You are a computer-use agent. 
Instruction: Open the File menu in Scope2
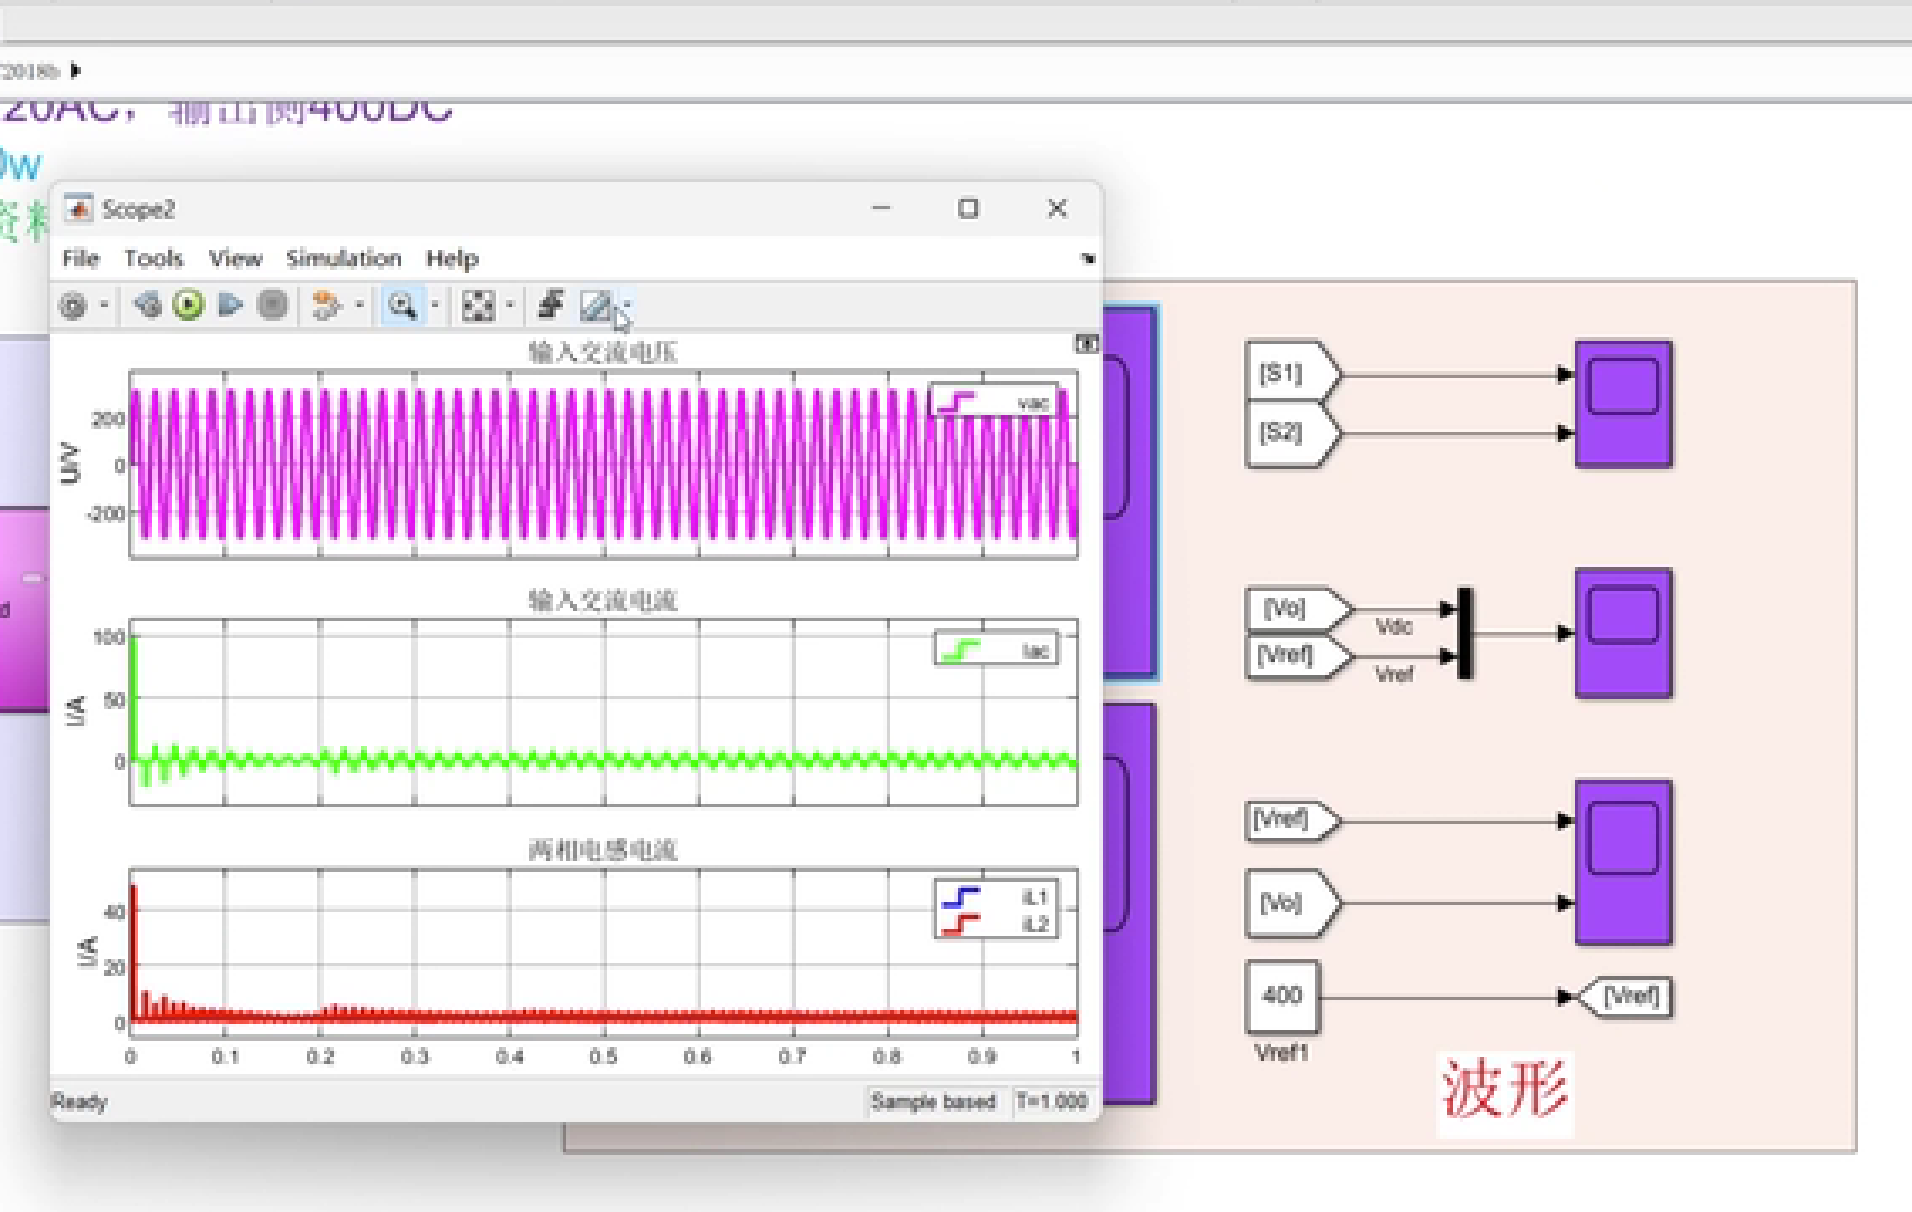tap(81, 258)
